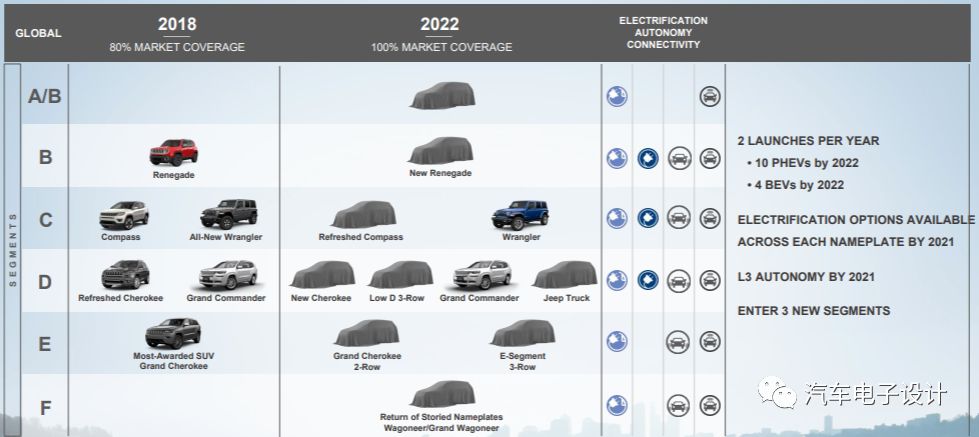Click the white Compass vehicle image
The width and height of the screenshot is (979, 437).
[124, 215]
